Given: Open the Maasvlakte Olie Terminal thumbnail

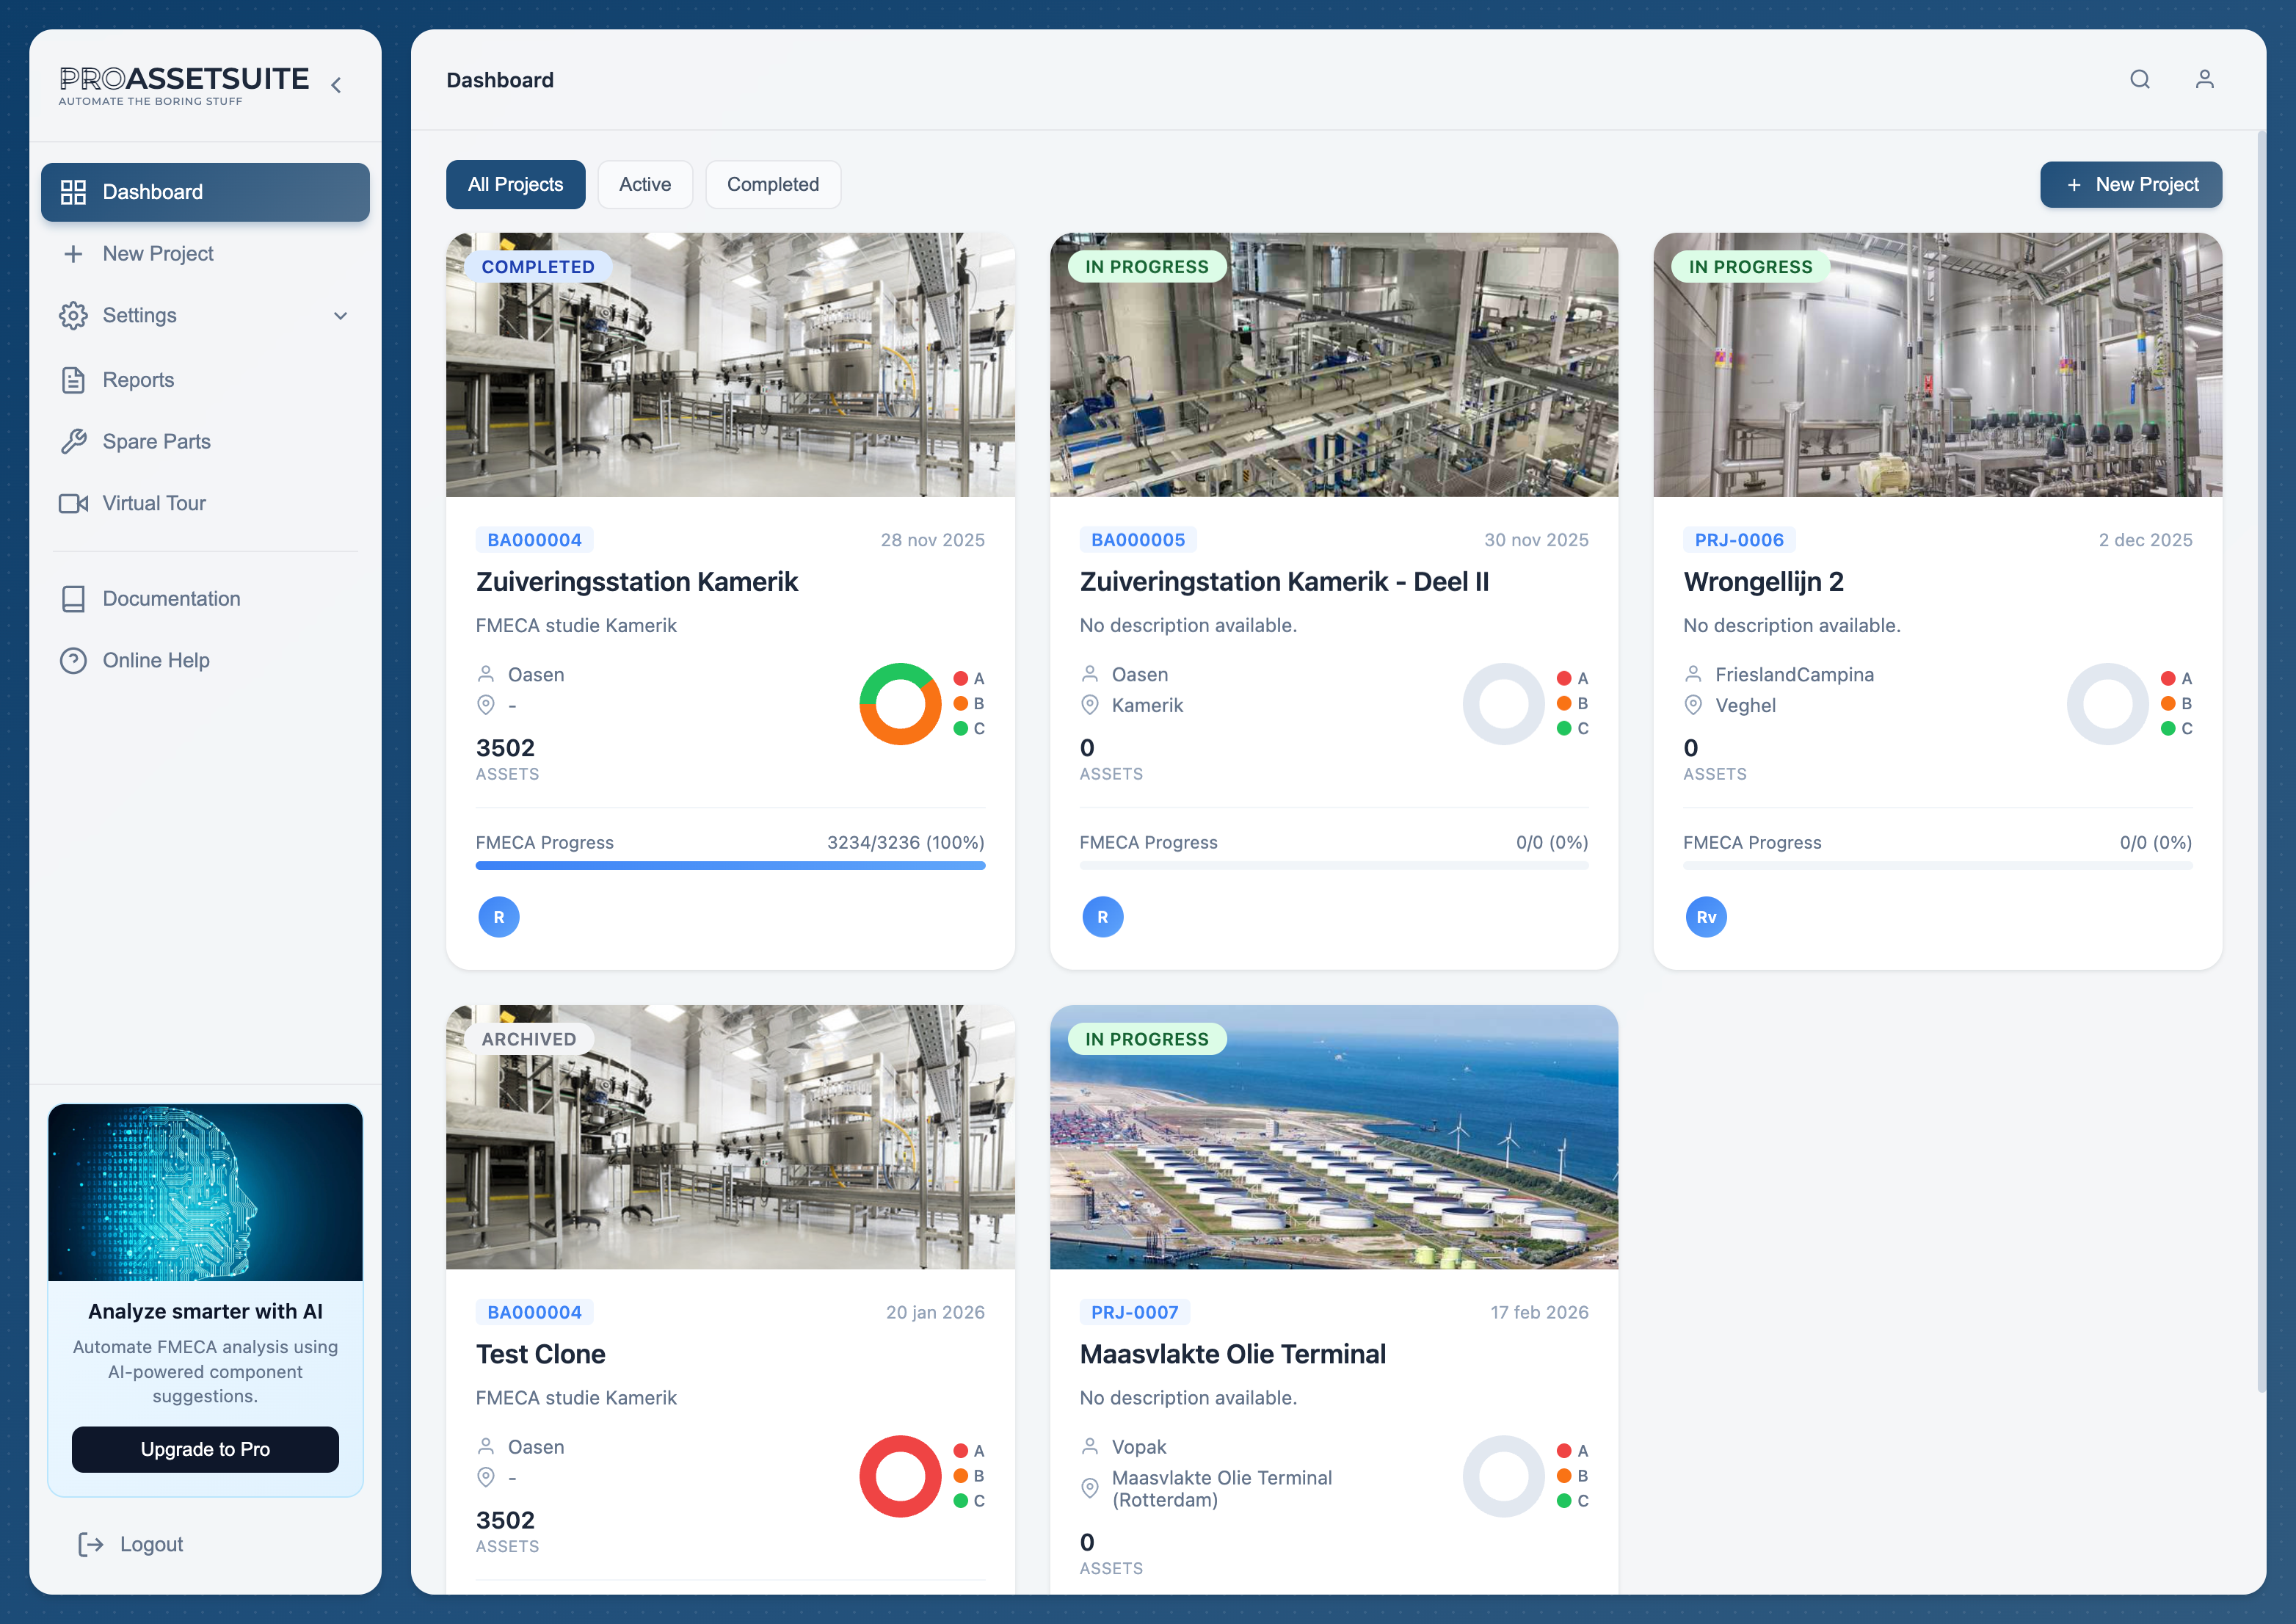Looking at the screenshot, I should point(1334,1137).
